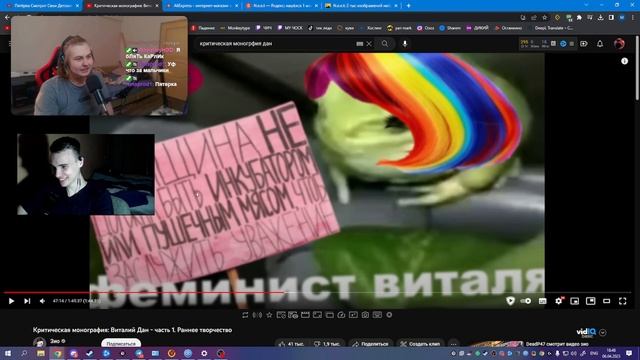Open the taskbar Settings gear app
Viewport: 640px width, 360px height.
204,353
